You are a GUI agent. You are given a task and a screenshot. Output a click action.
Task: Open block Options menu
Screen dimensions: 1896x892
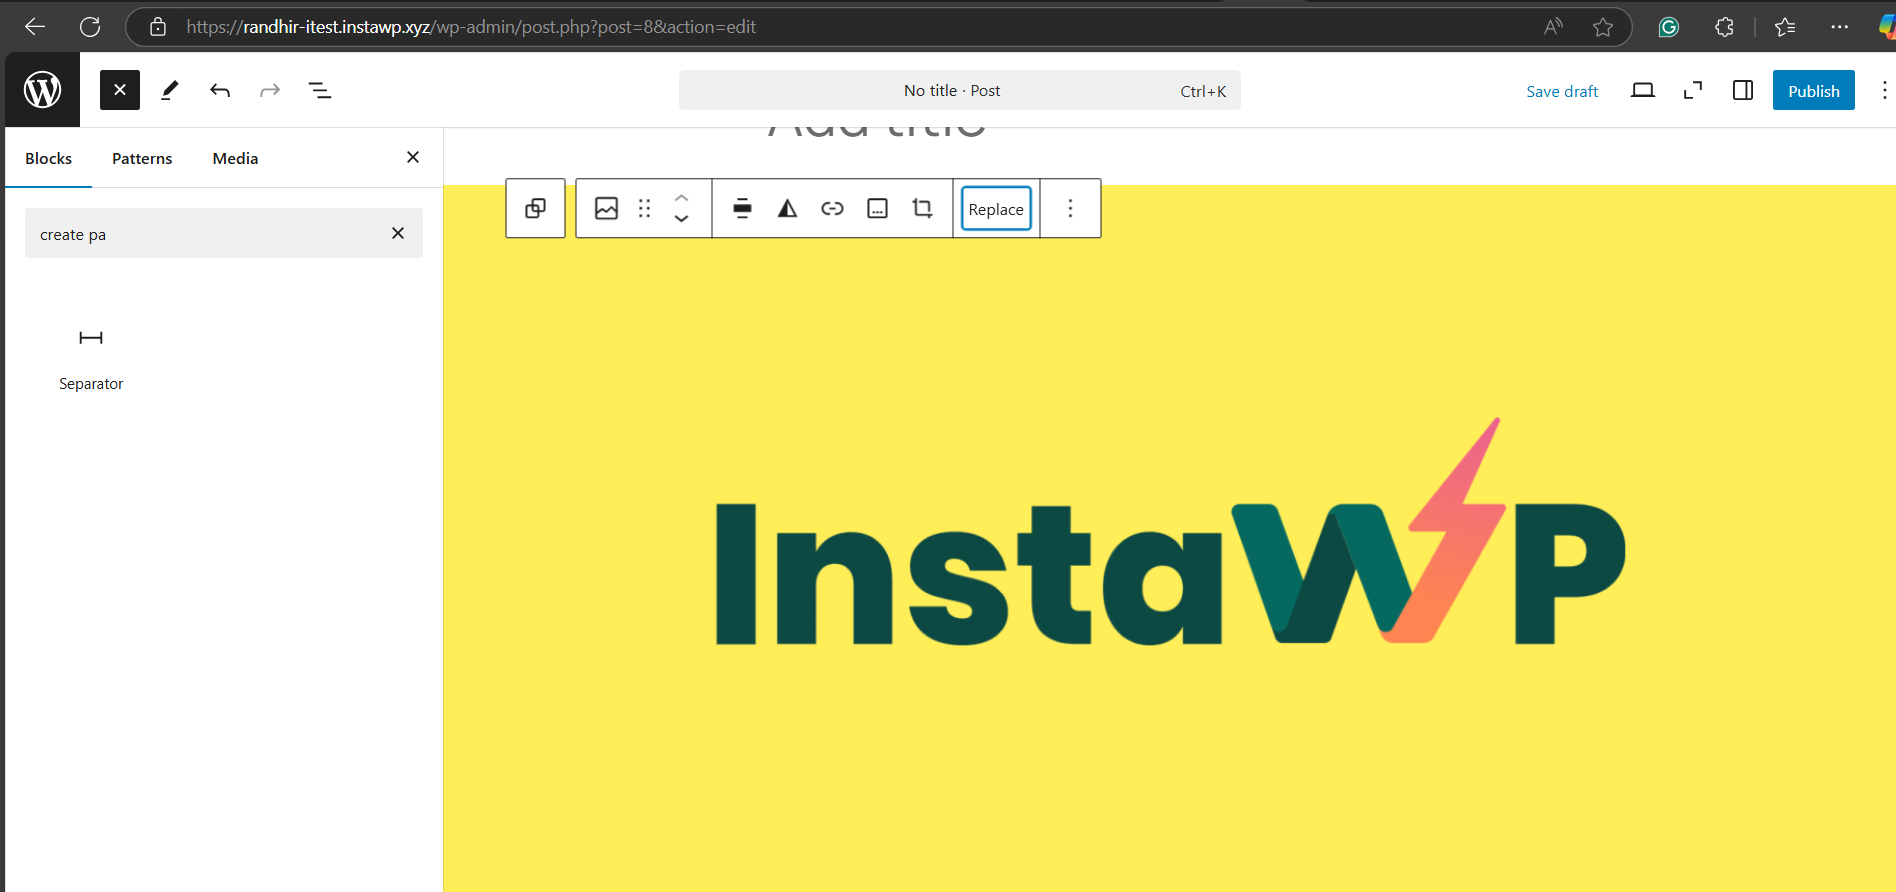click(1070, 208)
